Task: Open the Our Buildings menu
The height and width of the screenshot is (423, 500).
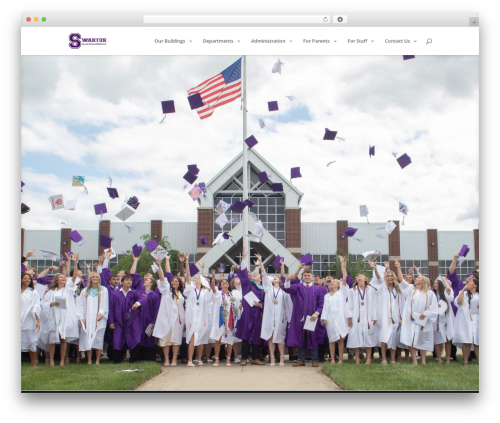Action: 170,41
